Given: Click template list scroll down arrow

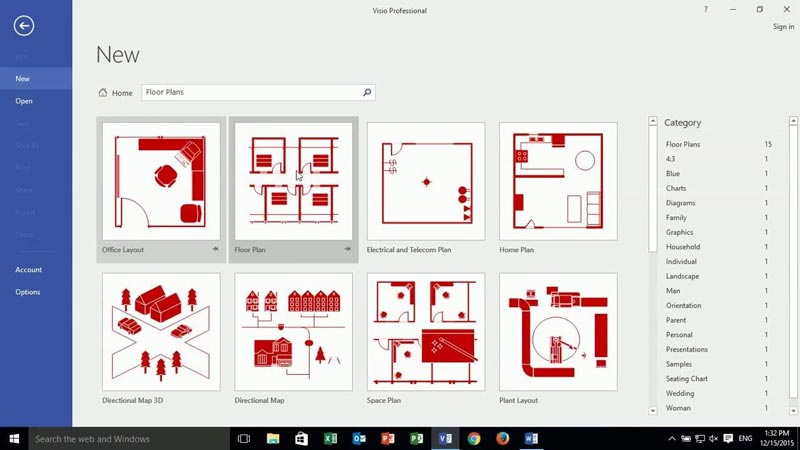Looking at the screenshot, I should (x=653, y=411).
